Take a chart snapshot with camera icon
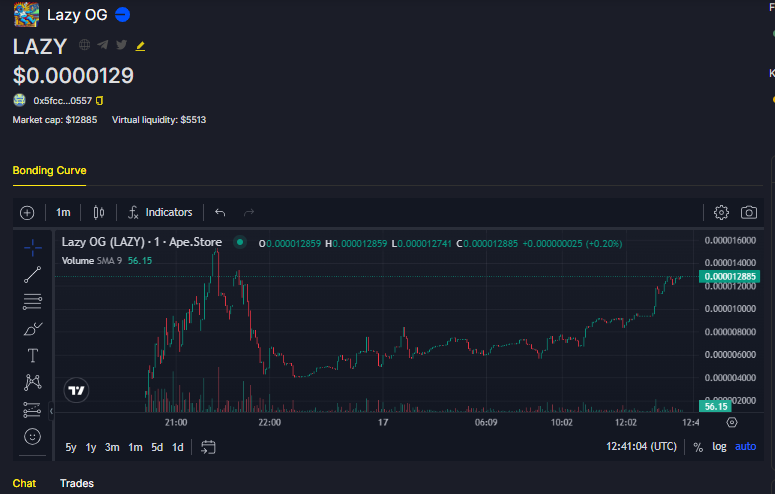The image size is (775, 494). pyautogui.click(x=749, y=213)
